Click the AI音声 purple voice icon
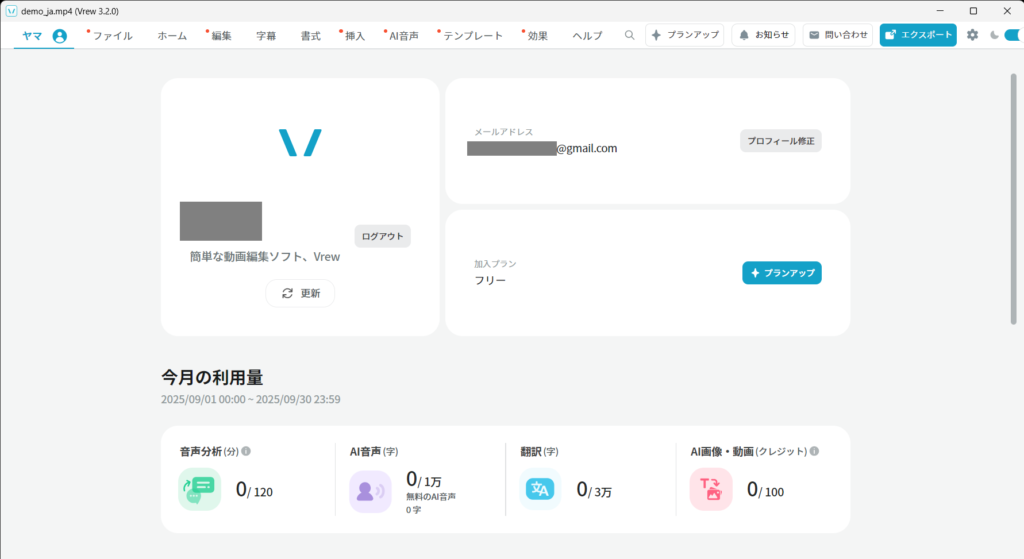 point(370,490)
